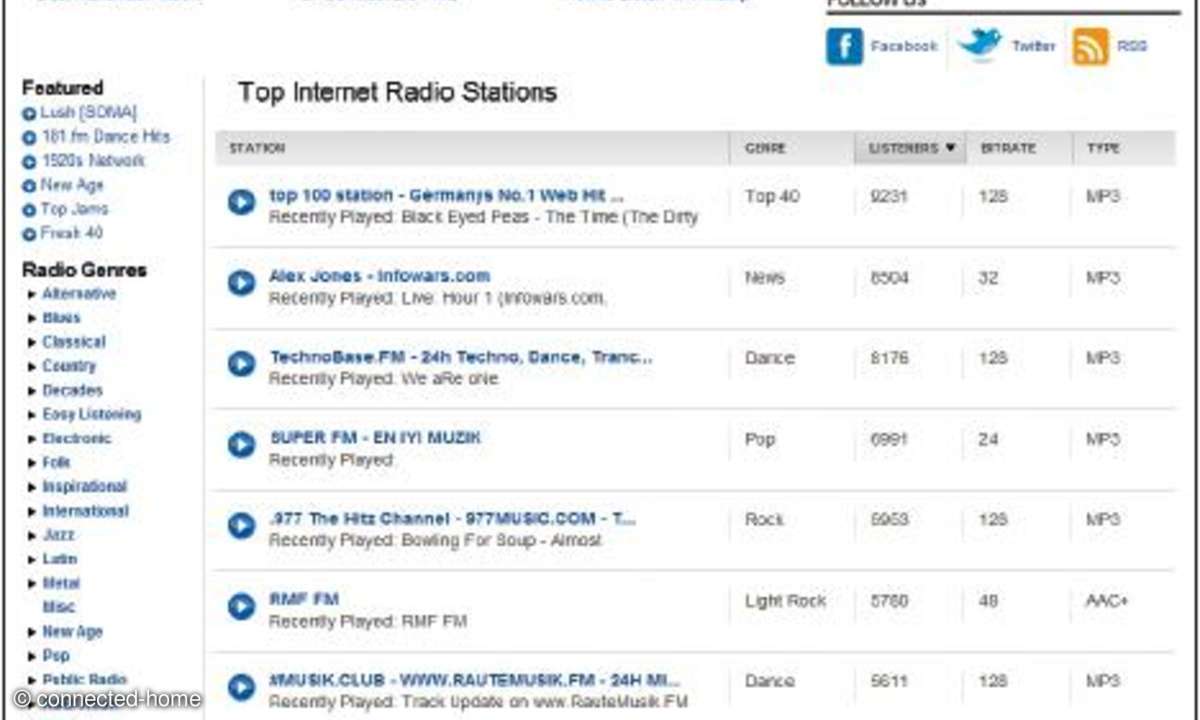Click the Rock genre cell
Viewport: 1200px width, 720px height.
764,520
